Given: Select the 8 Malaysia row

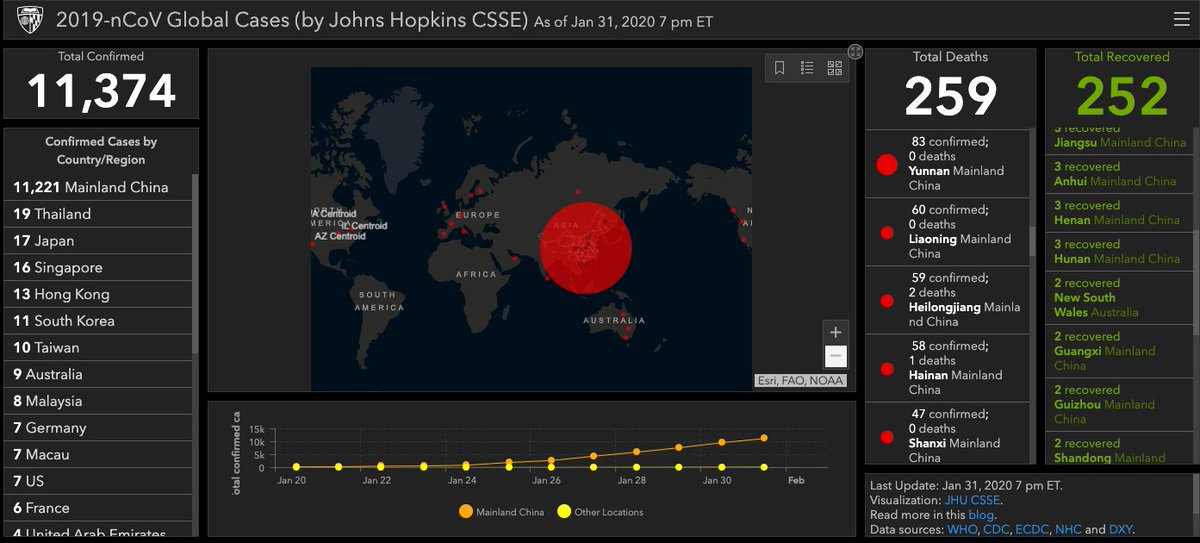Looking at the screenshot, I should pyautogui.click(x=98, y=401).
